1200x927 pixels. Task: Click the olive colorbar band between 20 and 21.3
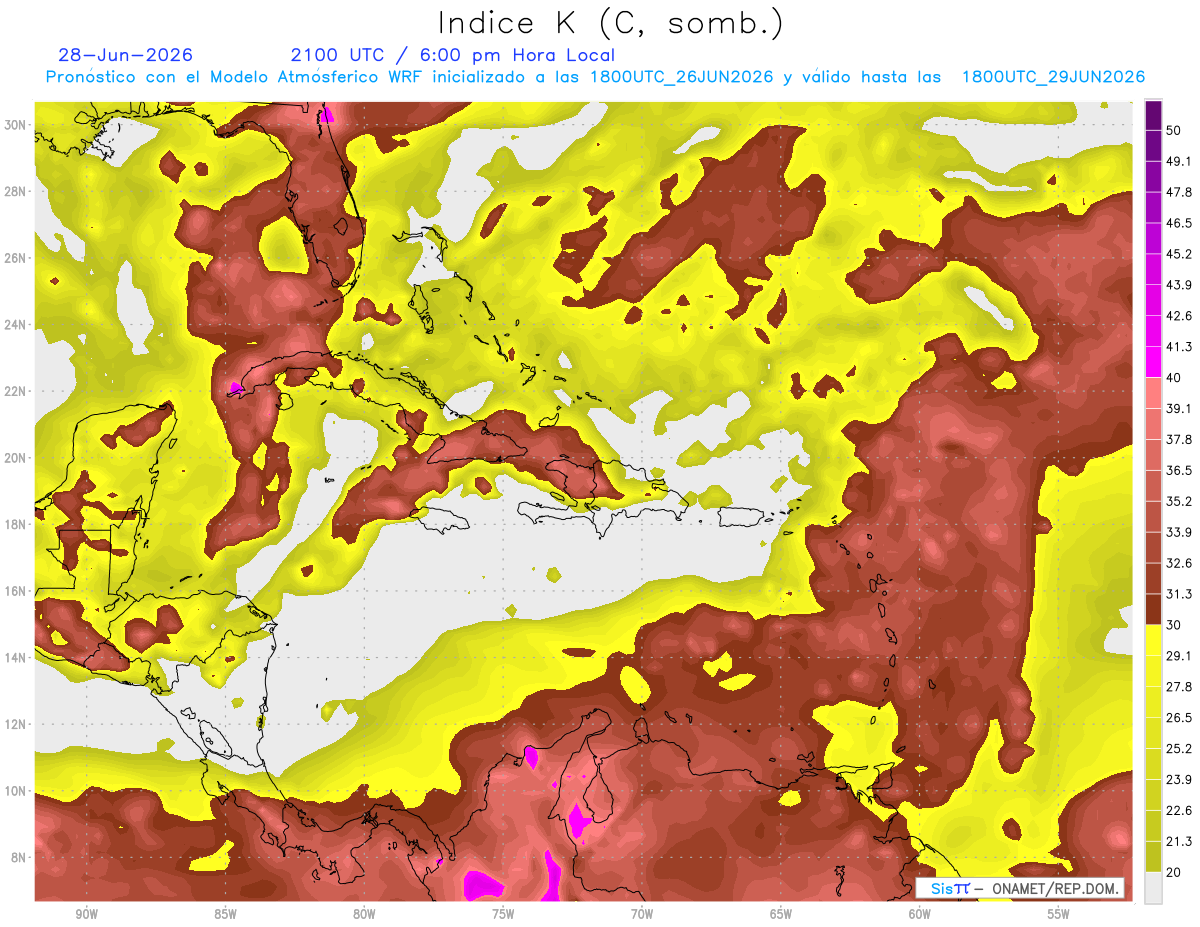1153,857
